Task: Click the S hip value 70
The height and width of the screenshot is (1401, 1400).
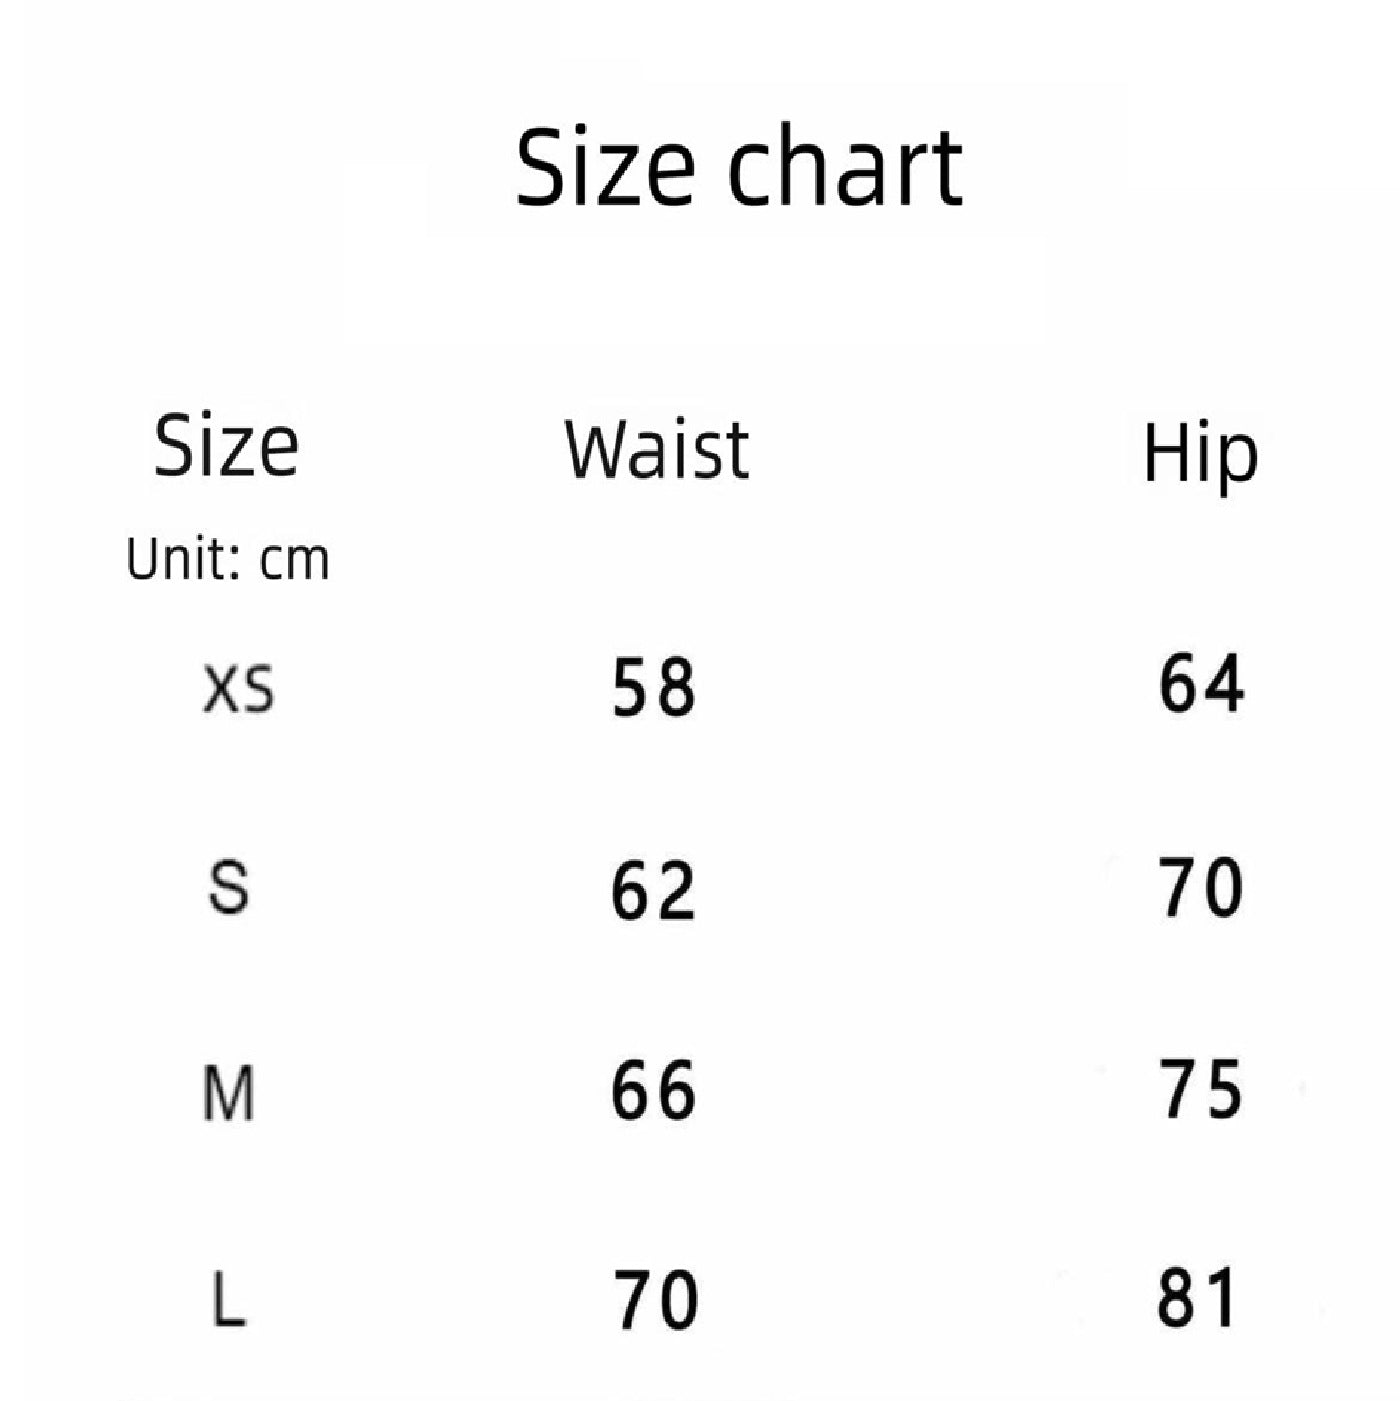Action: (1201, 887)
